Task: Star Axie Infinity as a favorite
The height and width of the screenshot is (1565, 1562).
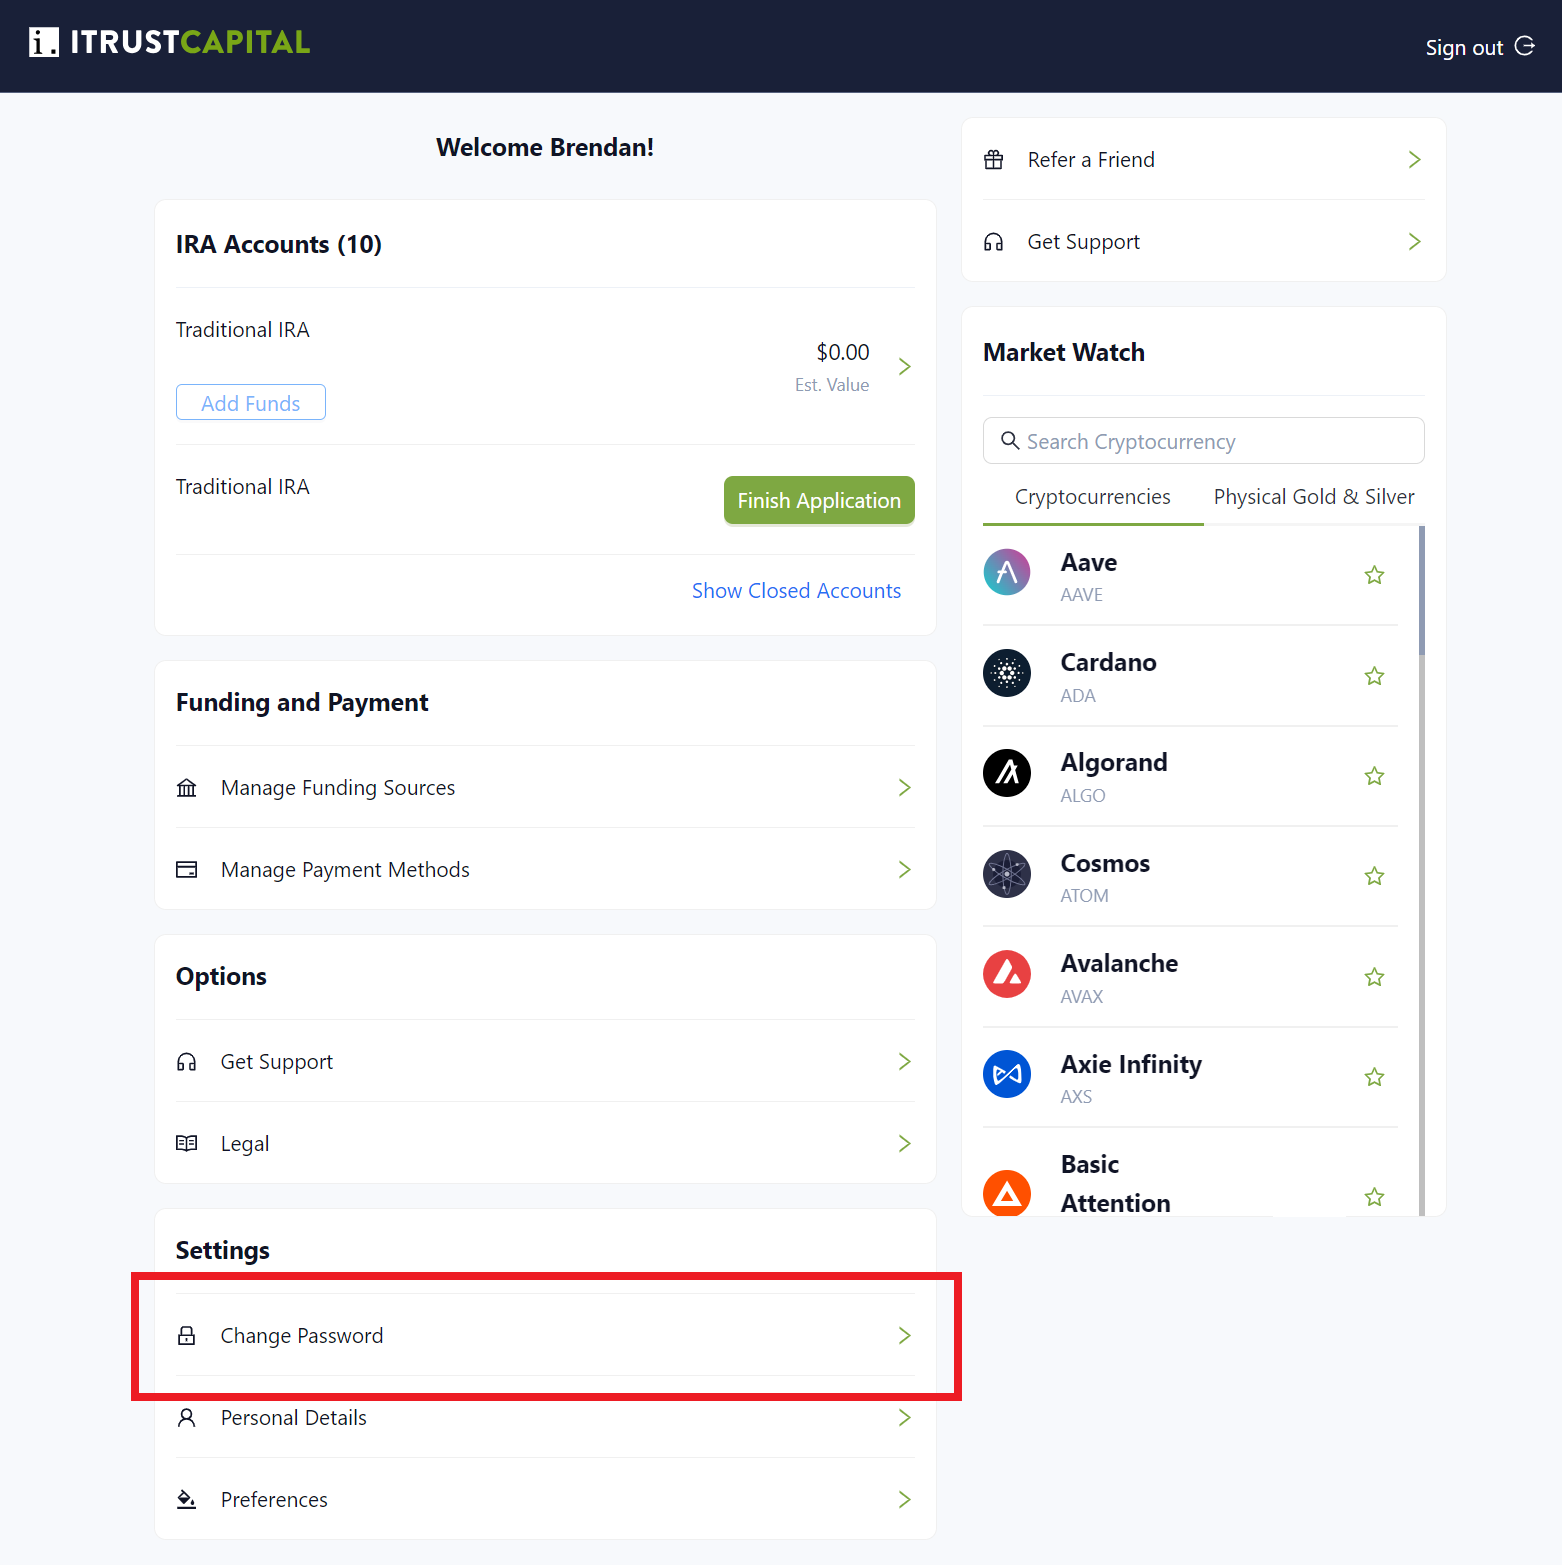Action: (x=1375, y=1077)
